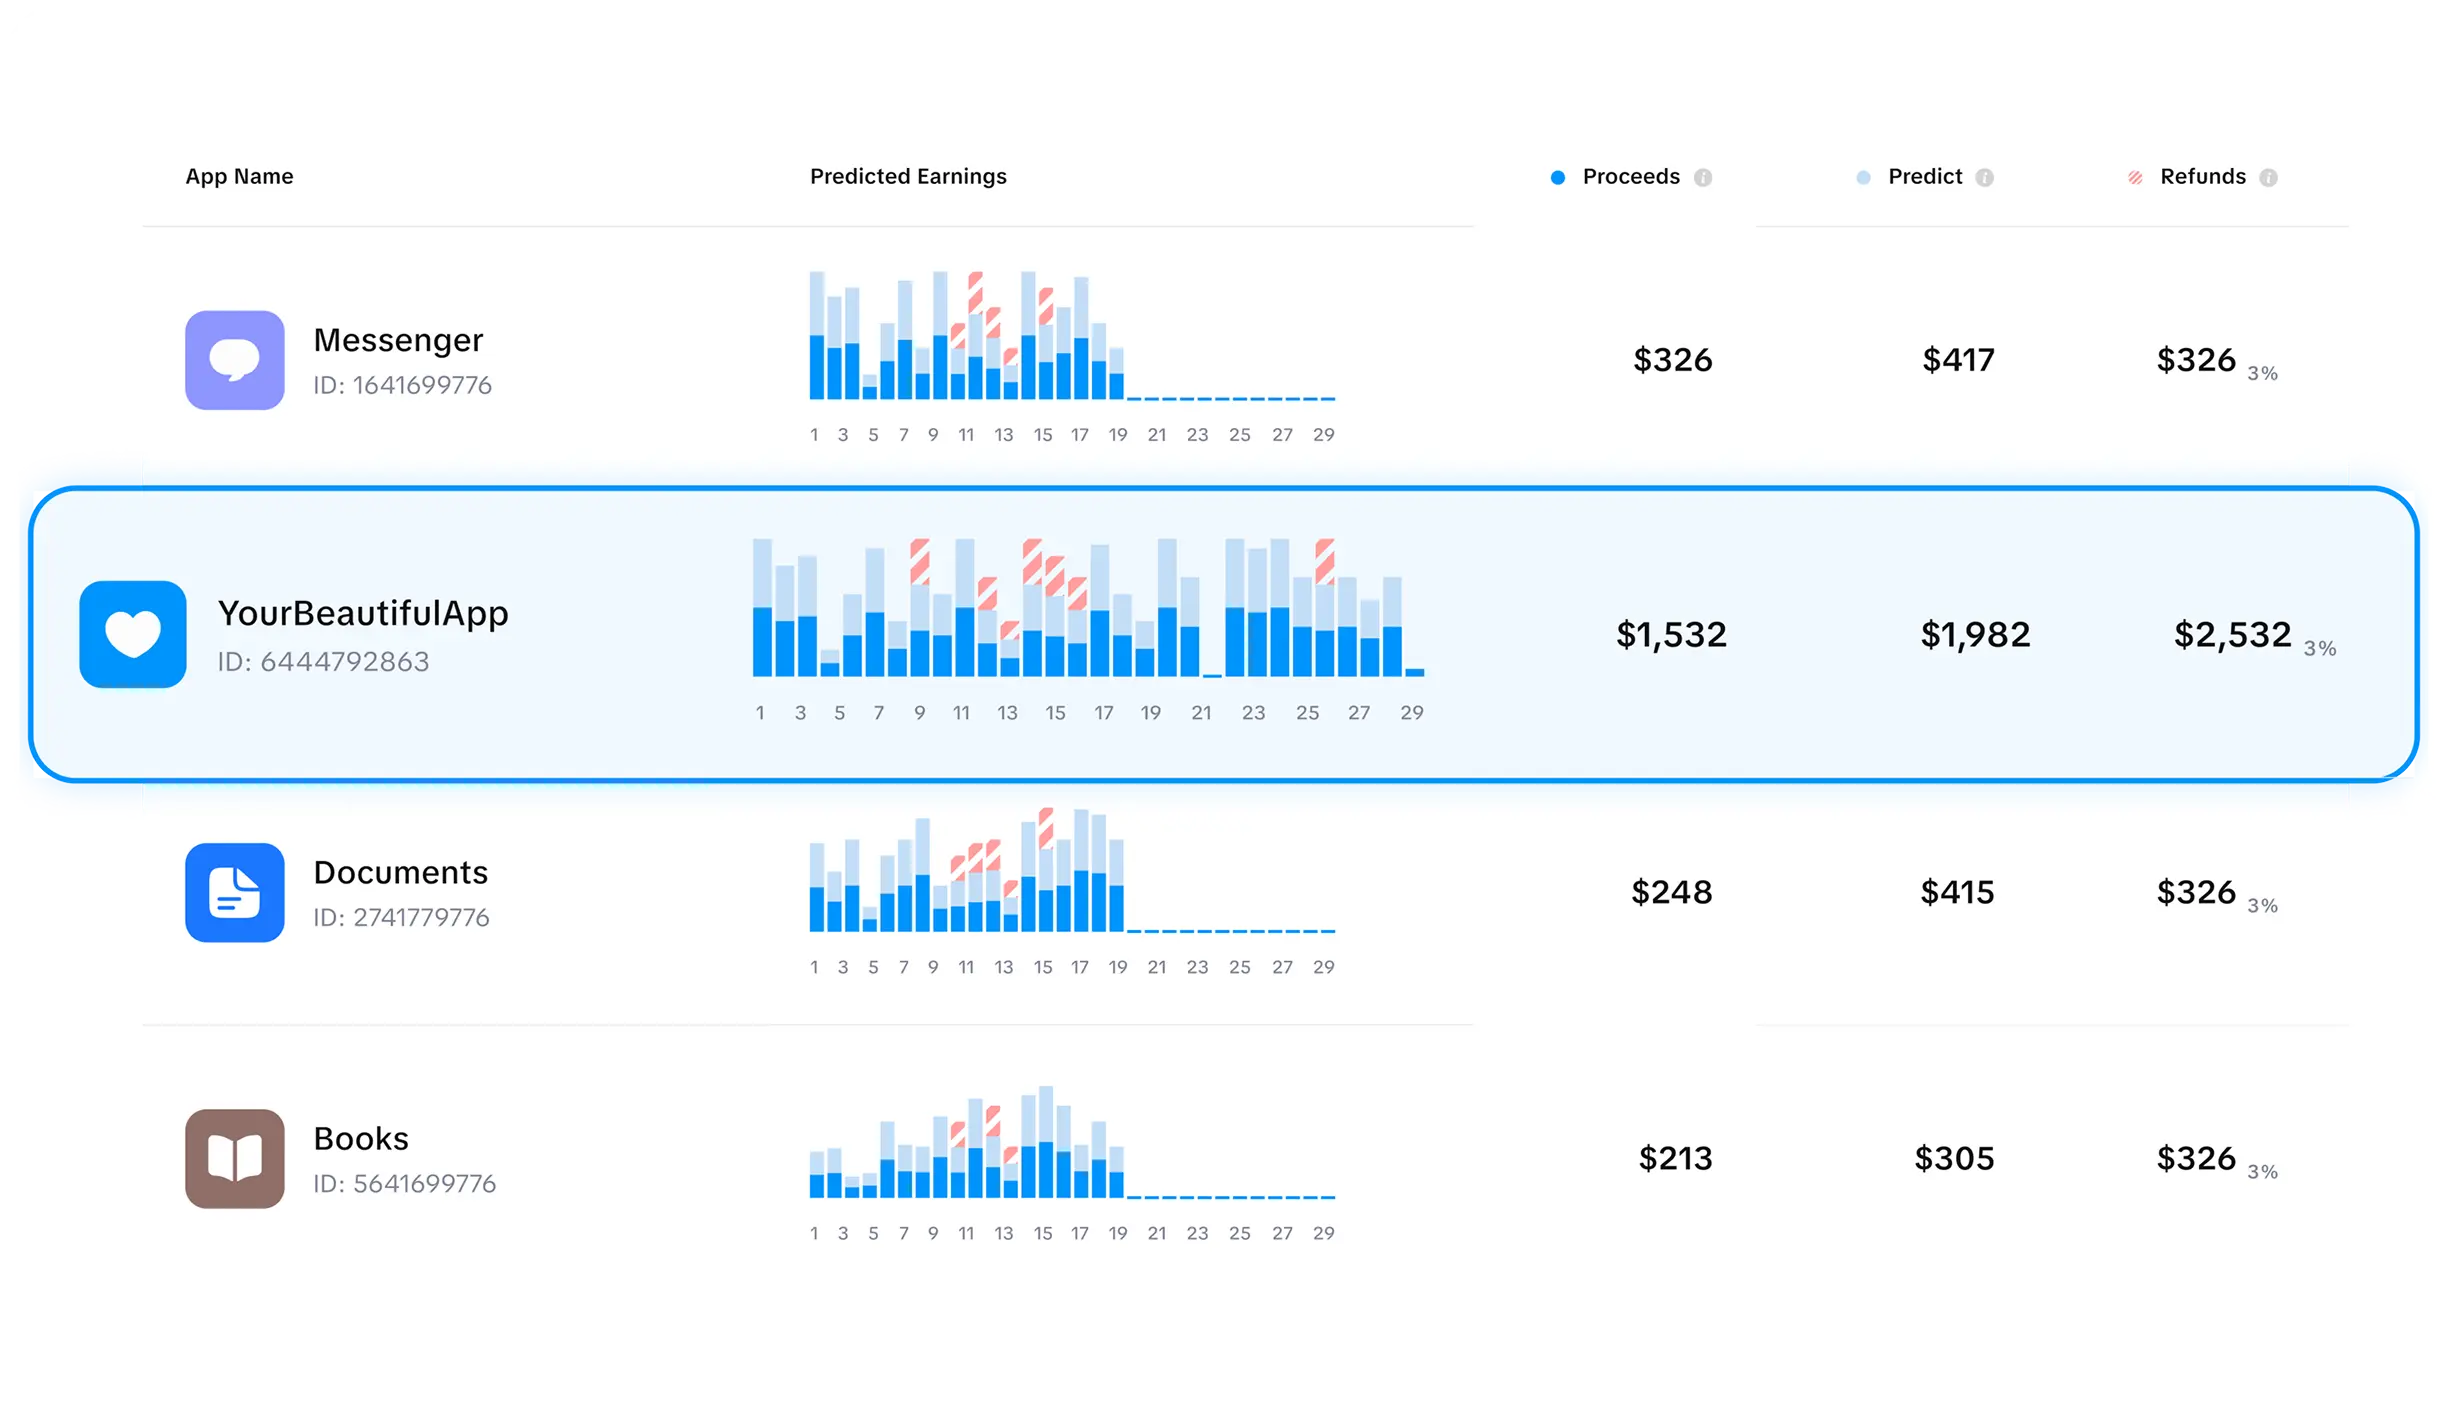Click the info icon beside Predict
Image resolution: width=2448 pixels, height=1416 pixels.
[x=1984, y=176]
